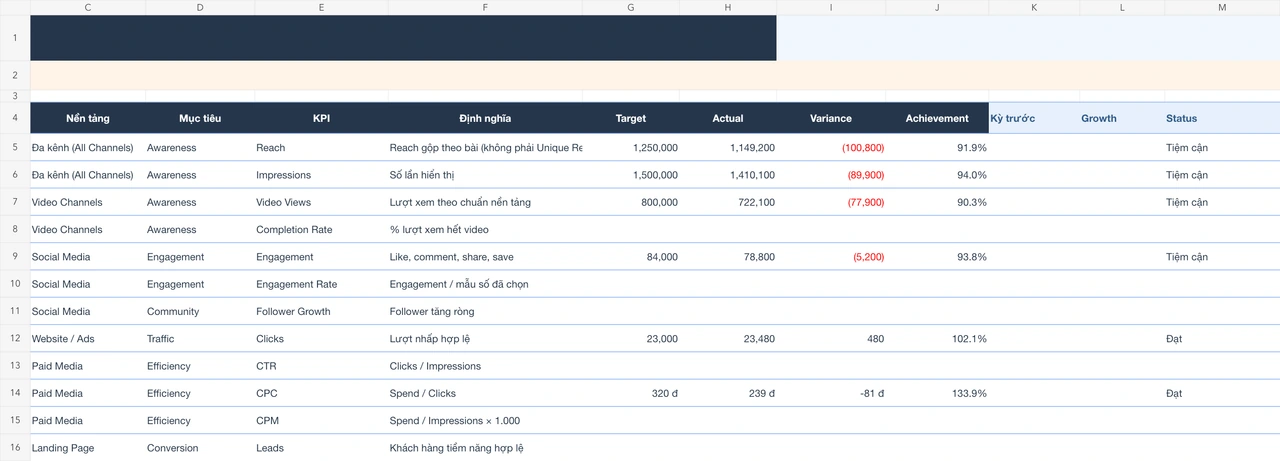Screen dimensions: 1280x461
Task: Select the "Video Views" KPI cell
Action: (x=321, y=202)
